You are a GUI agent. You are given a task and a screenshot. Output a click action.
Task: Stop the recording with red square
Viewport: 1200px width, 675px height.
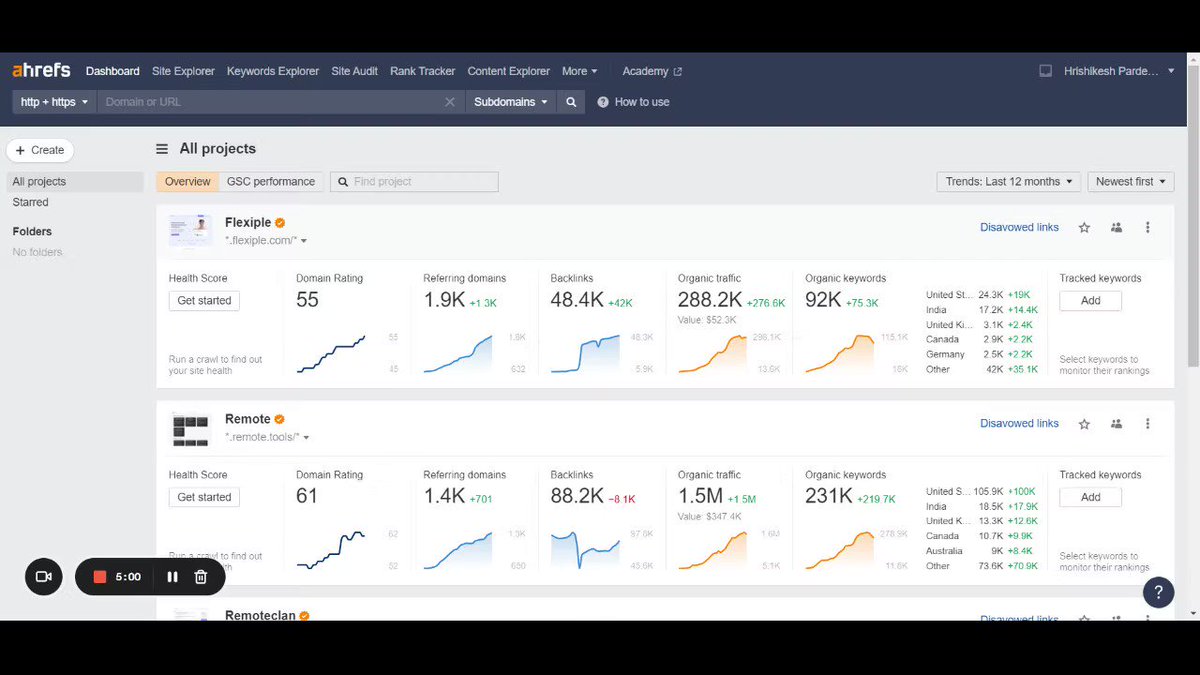(x=100, y=577)
